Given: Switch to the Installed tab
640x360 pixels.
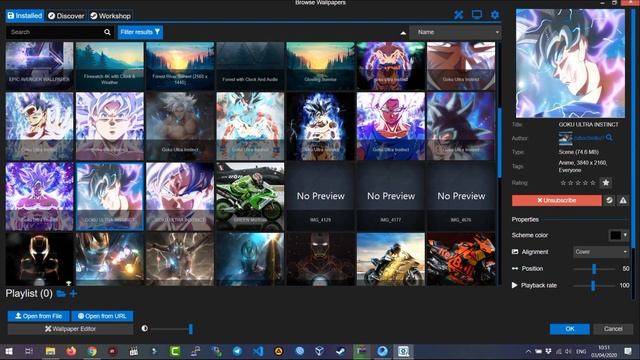Looking at the screenshot, I should click(x=25, y=16).
